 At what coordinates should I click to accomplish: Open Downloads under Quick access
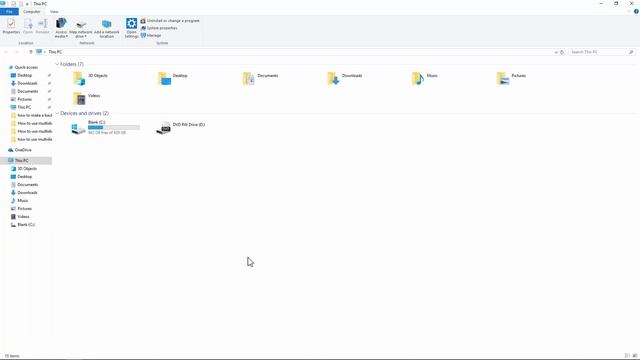click(27, 83)
